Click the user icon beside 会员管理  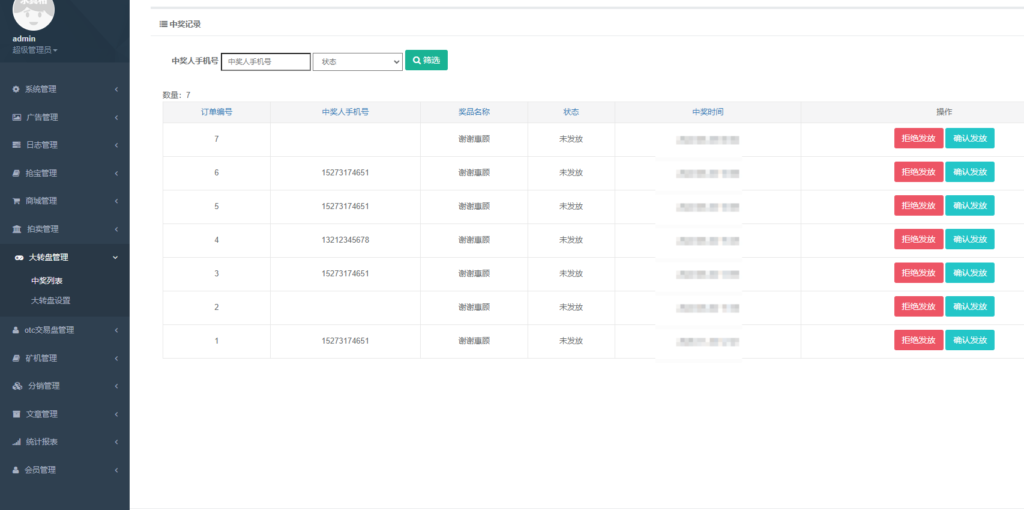16,470
